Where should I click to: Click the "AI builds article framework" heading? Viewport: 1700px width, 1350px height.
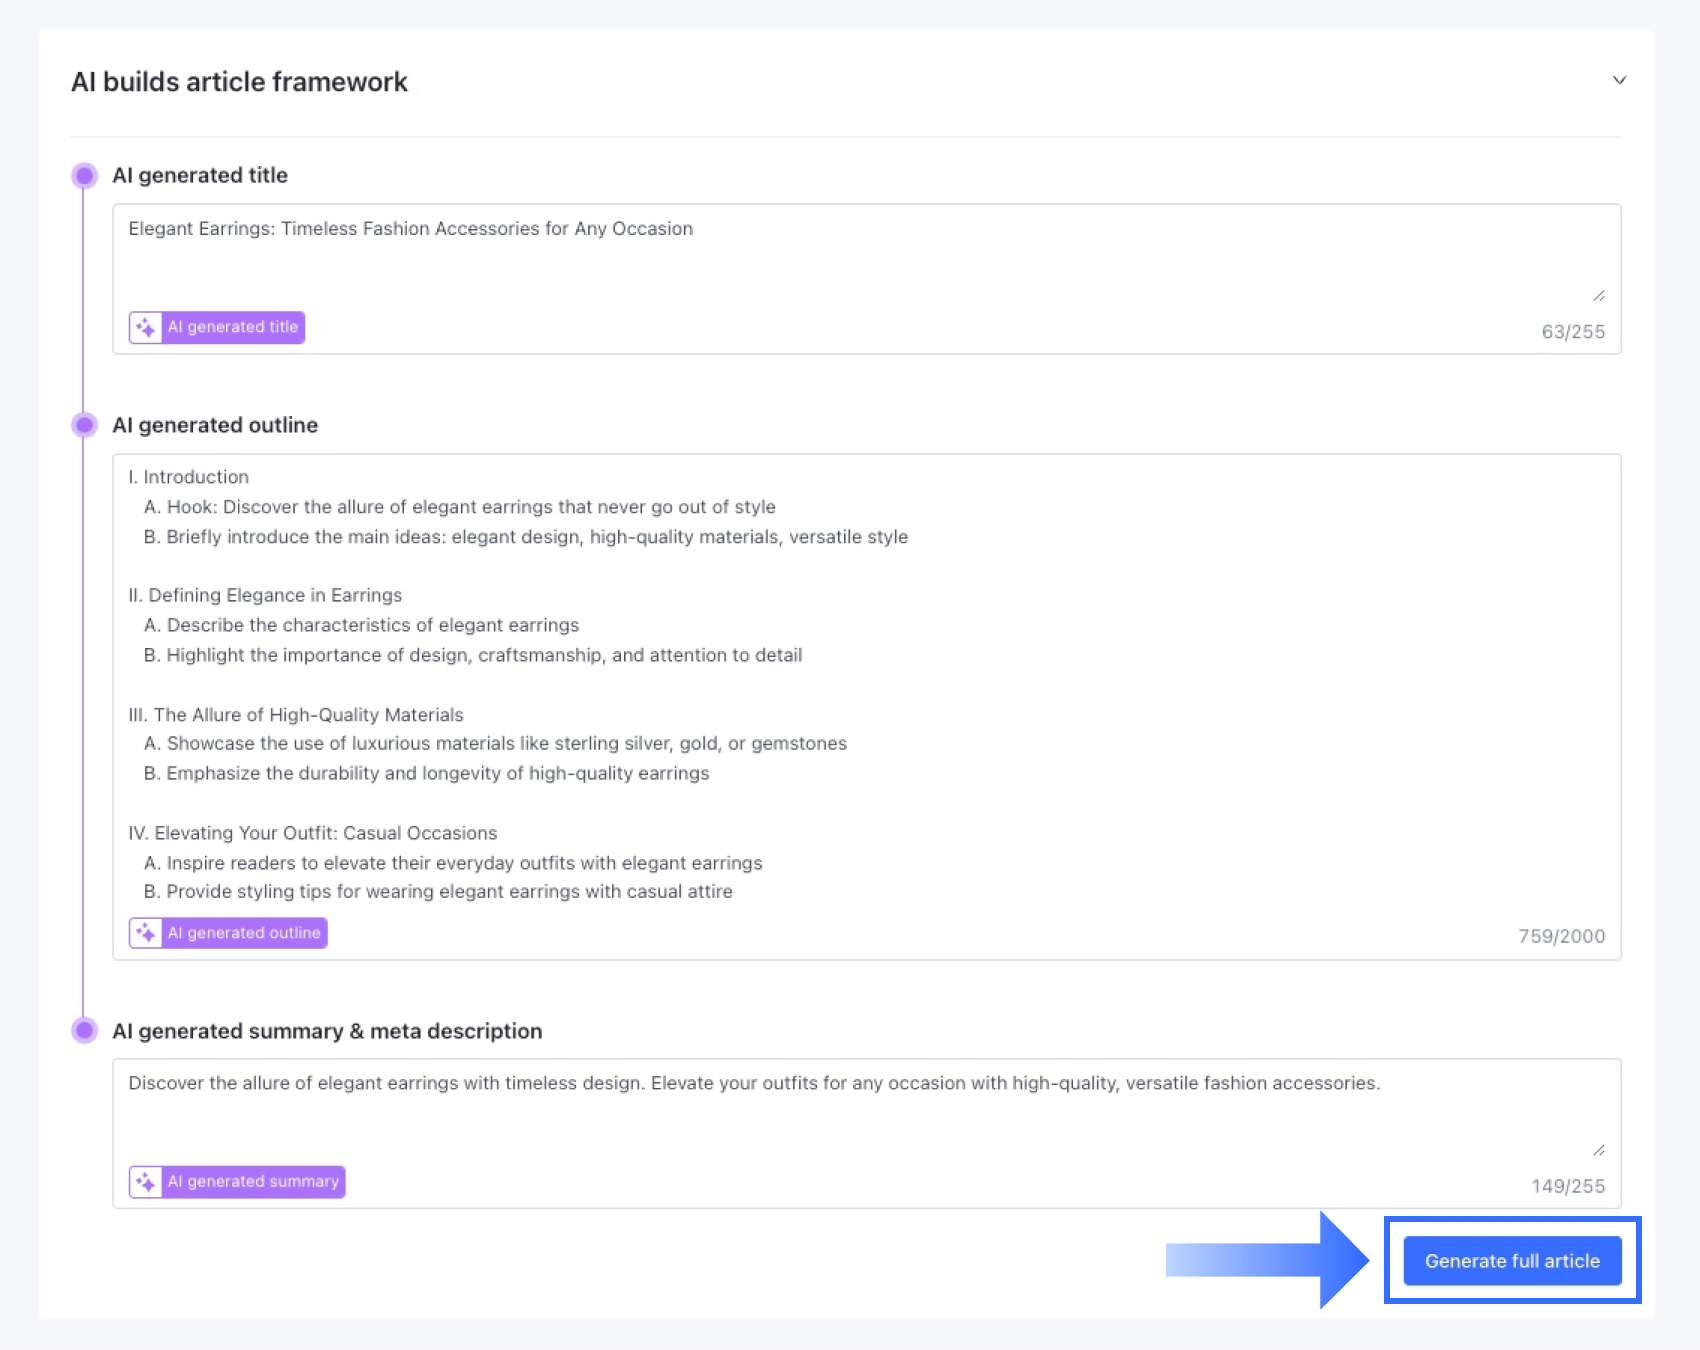(239, 82)
